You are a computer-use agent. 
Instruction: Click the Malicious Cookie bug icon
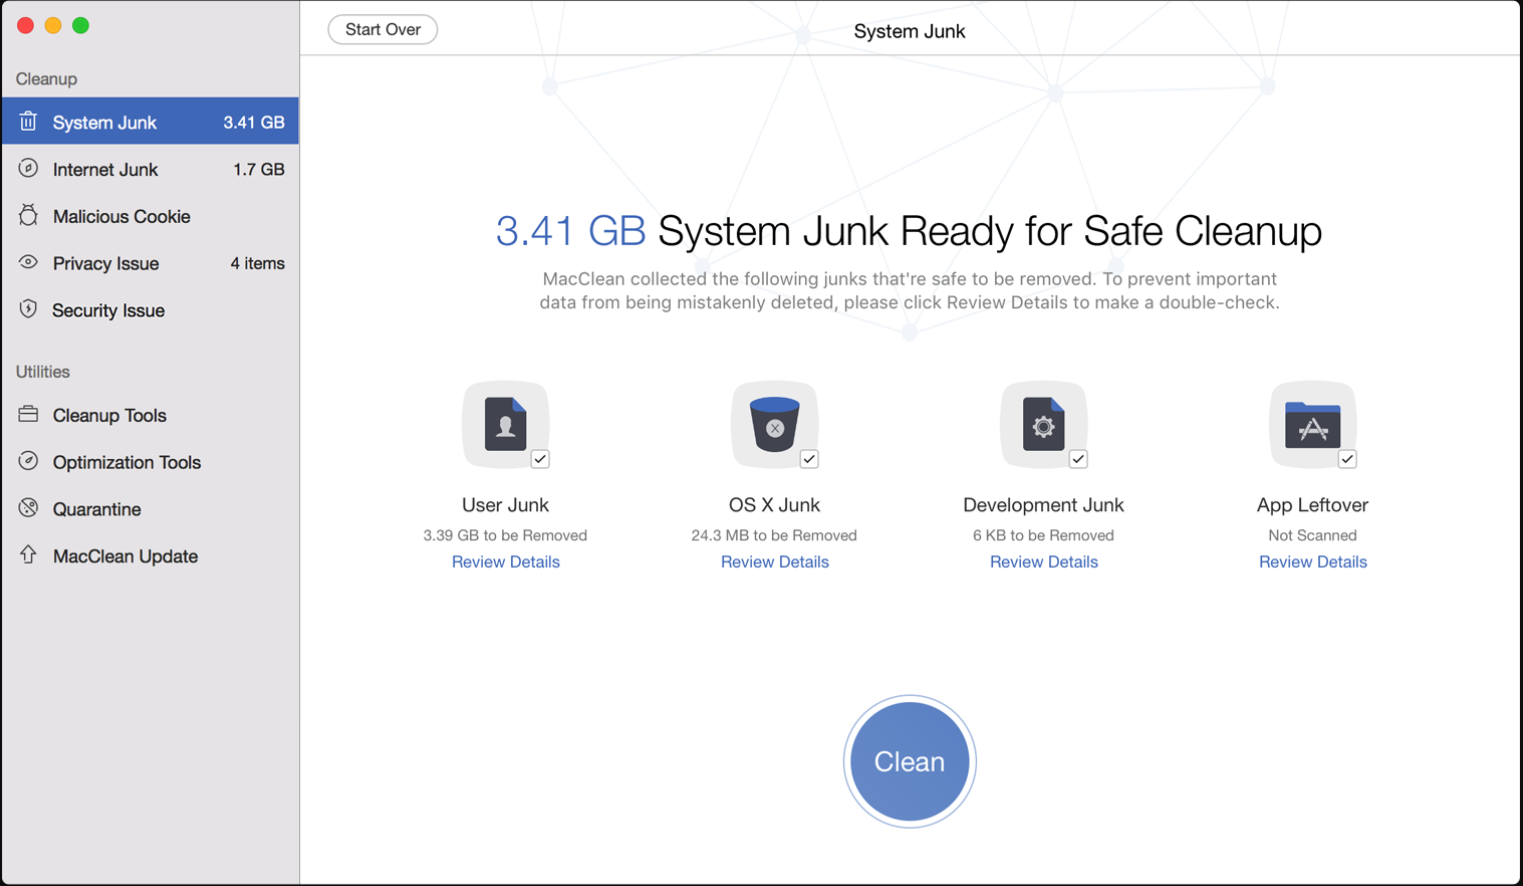click(x=28, y=216)
